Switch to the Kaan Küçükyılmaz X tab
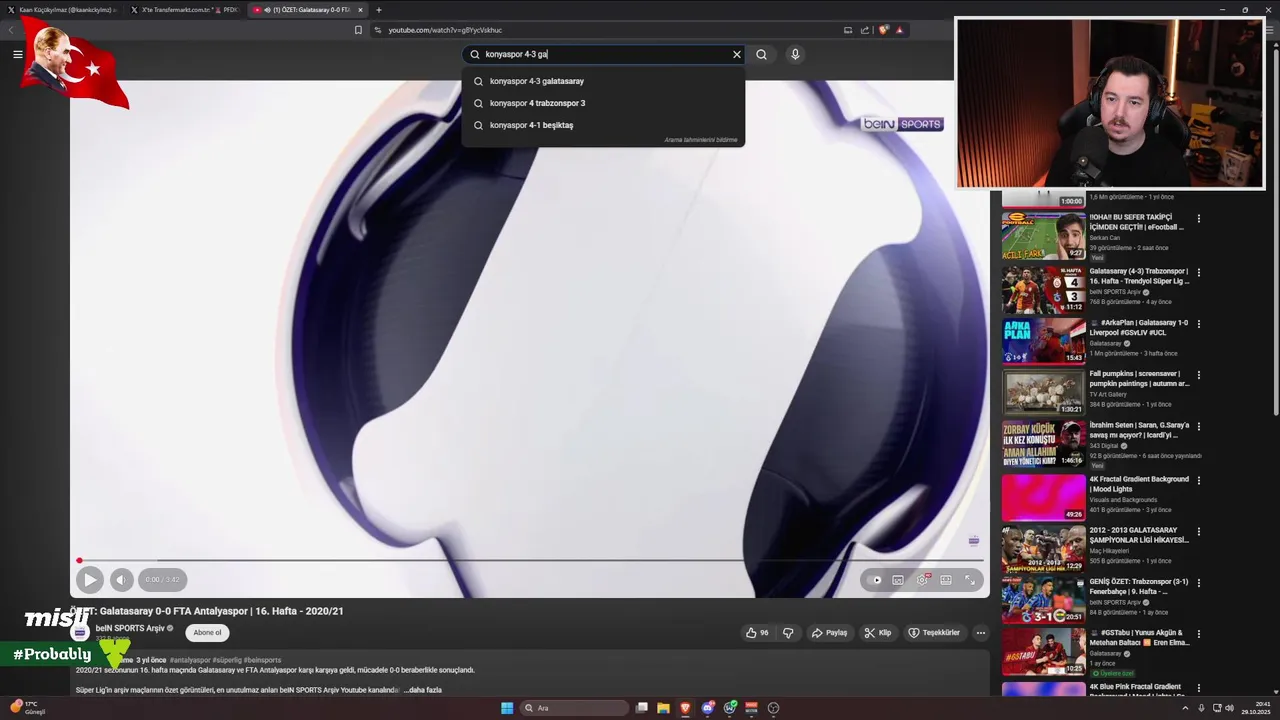 (x=62, y=10)
